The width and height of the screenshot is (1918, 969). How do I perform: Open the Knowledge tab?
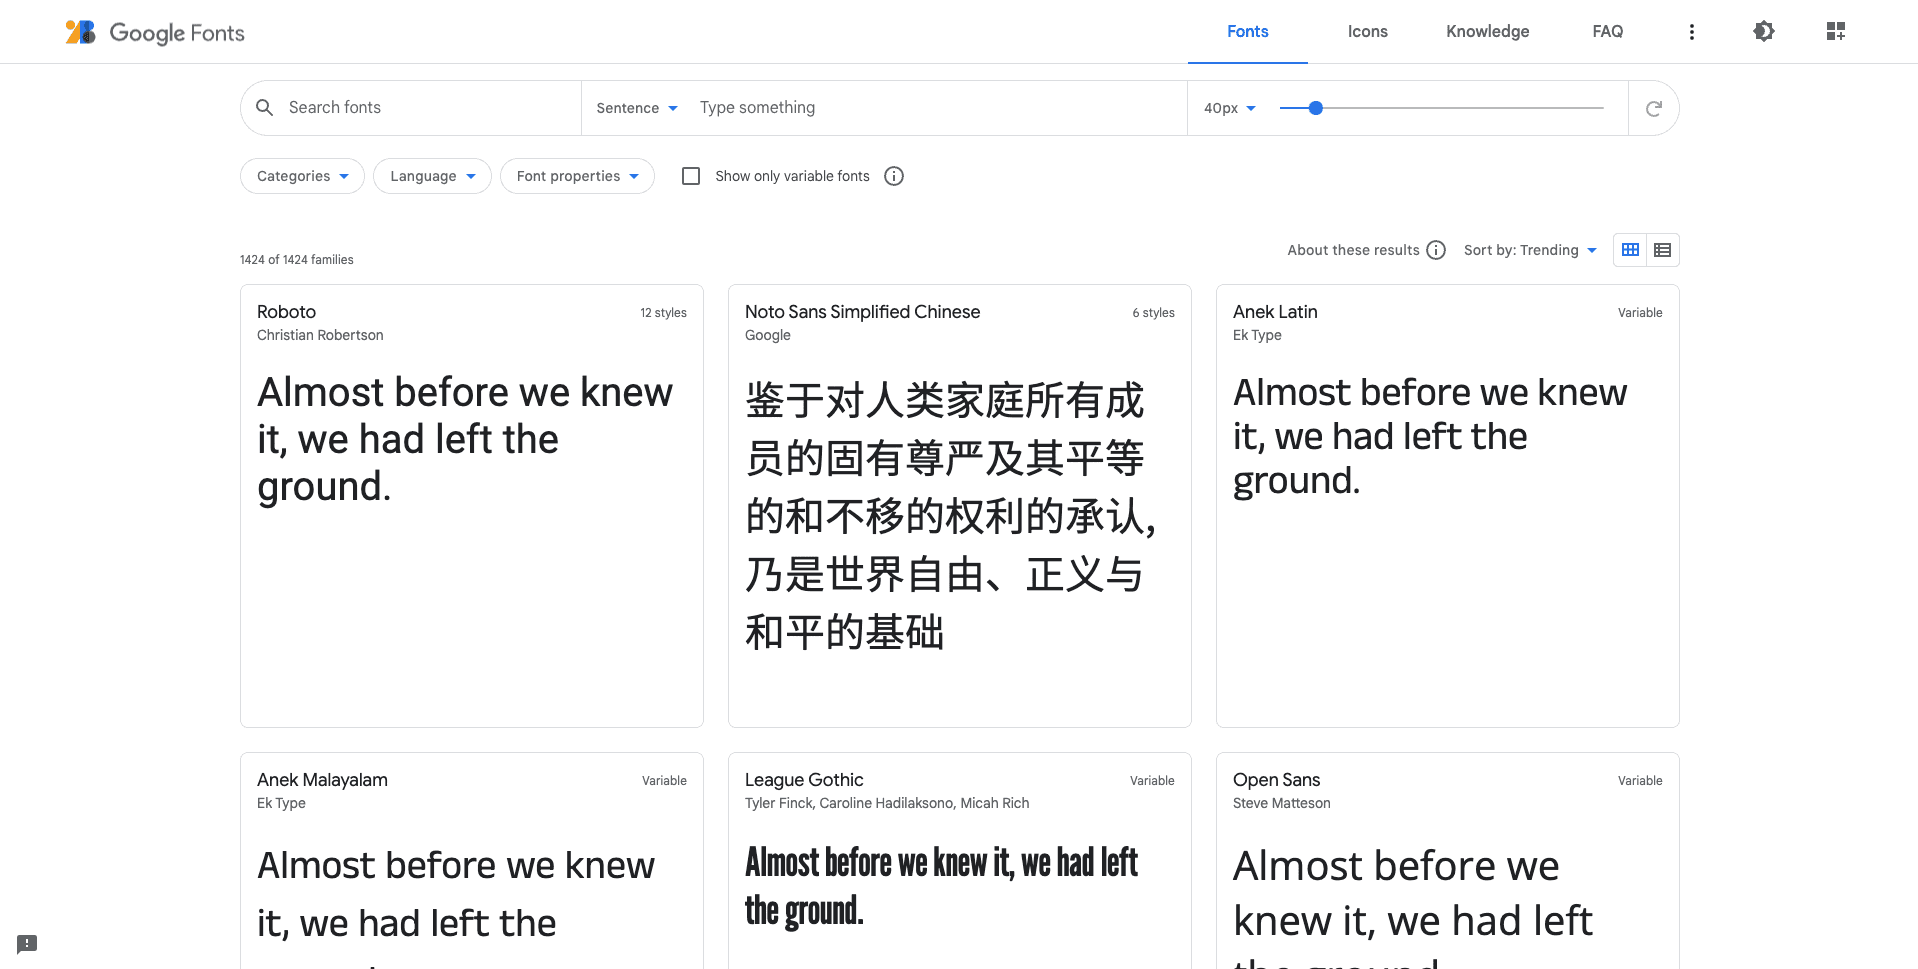click(x=1488, y=32)
